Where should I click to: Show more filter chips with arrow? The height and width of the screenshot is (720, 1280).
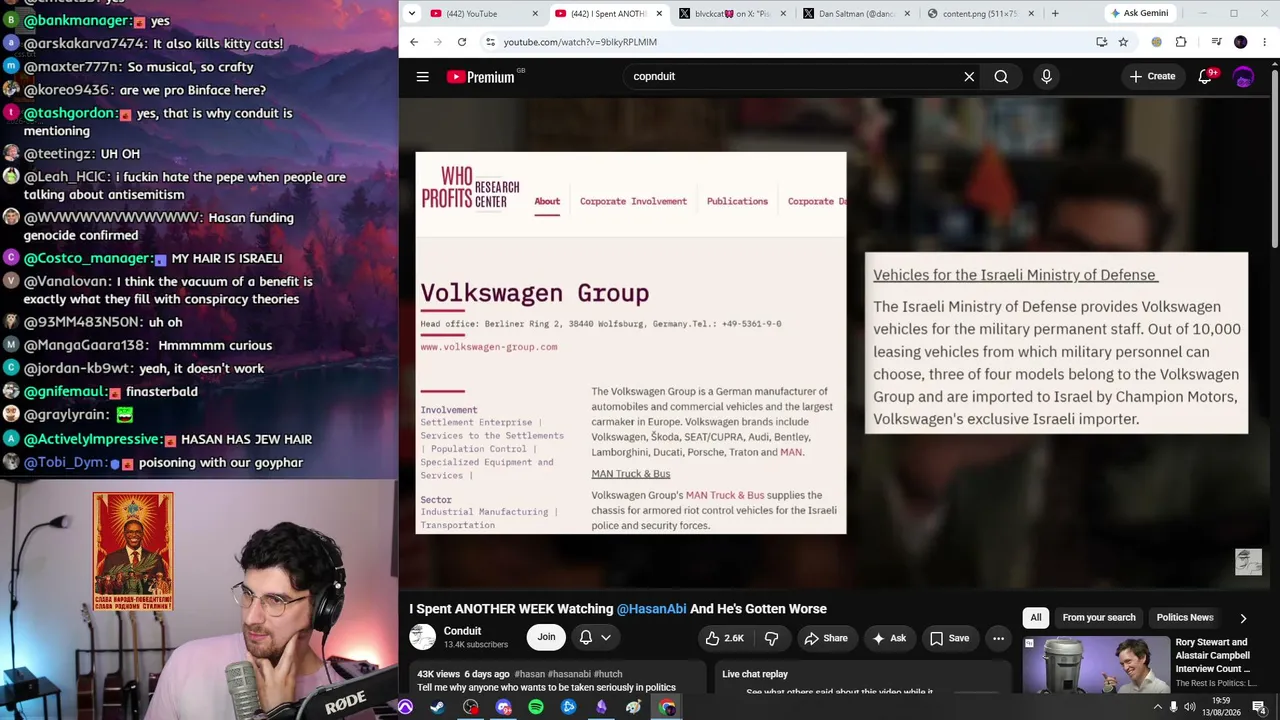[x=1243, y=618]
